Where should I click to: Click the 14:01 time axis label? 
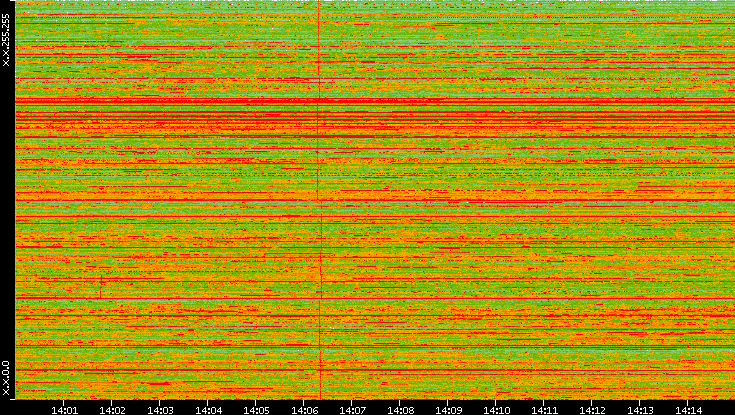coord(64,411)
